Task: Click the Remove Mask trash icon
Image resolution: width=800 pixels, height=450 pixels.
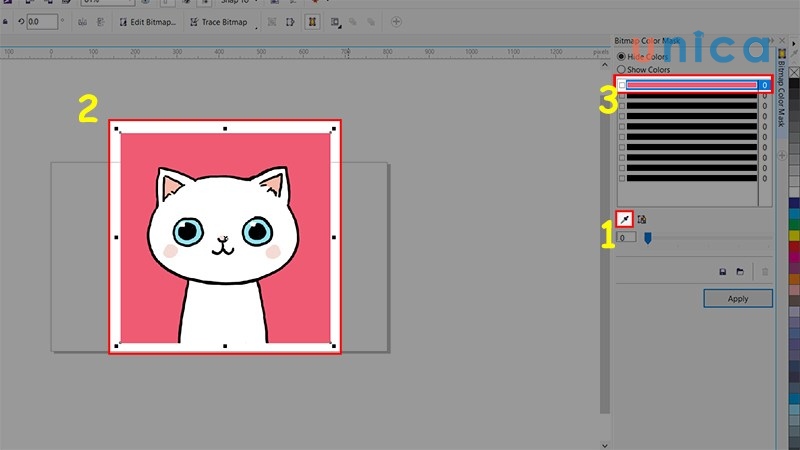Action: [x=766, y=271]
